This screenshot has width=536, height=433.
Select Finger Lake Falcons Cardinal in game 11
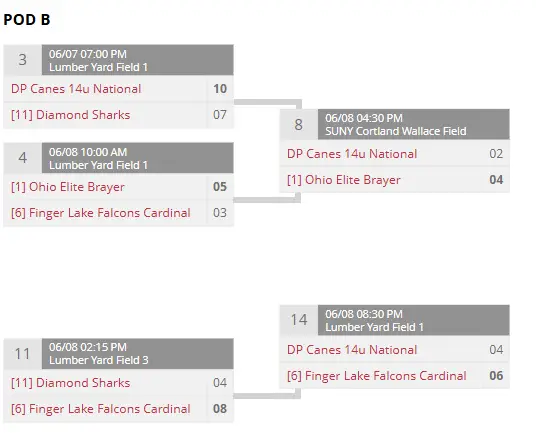click(x=100, y=409)
